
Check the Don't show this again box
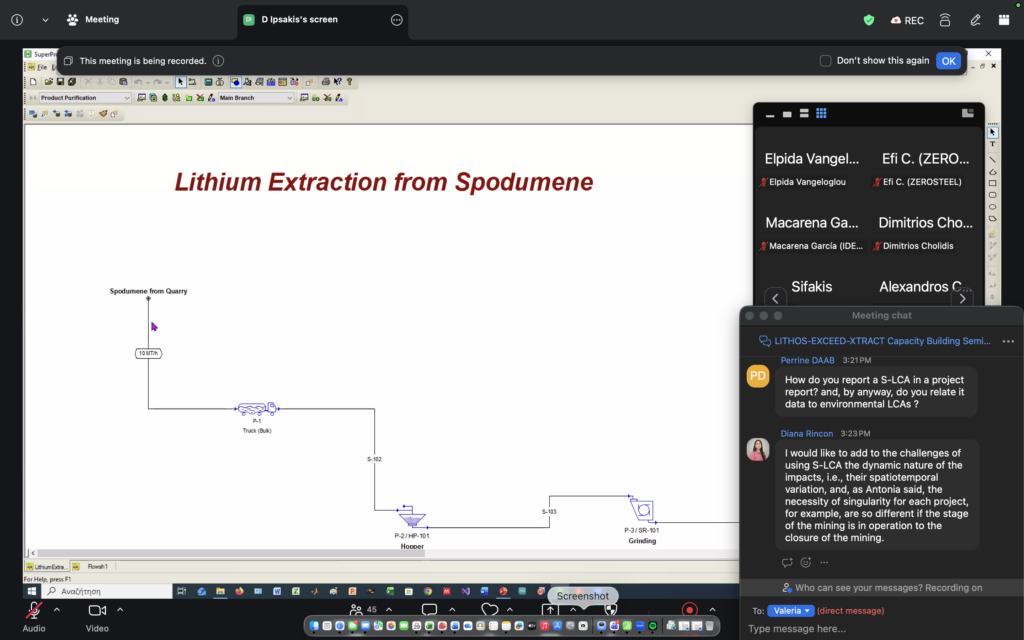[825, 61]
